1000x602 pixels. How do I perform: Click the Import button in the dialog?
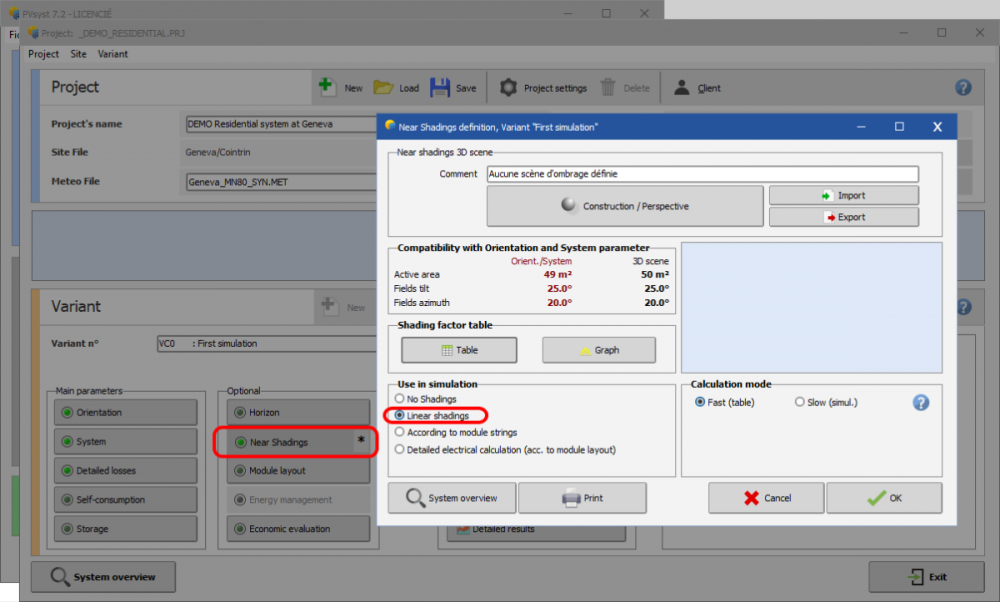843,195
